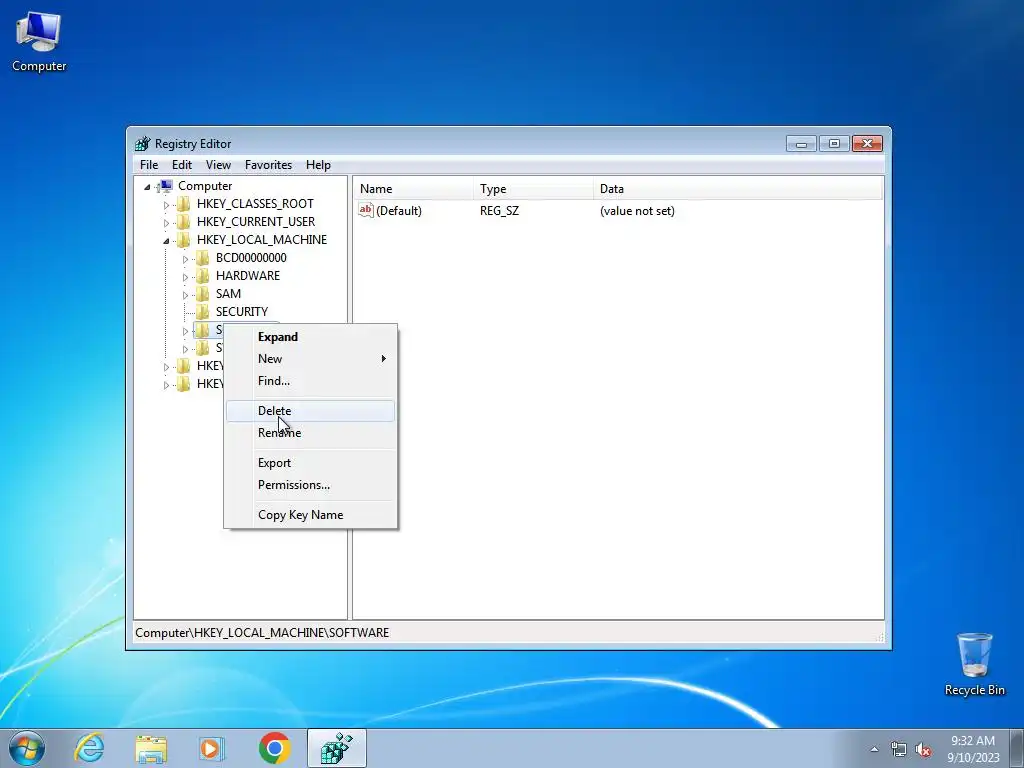Image resolution: width=1024 pixels, height=768 pixels.
Task: Click the network tray icon
Action: pos(899,750)
